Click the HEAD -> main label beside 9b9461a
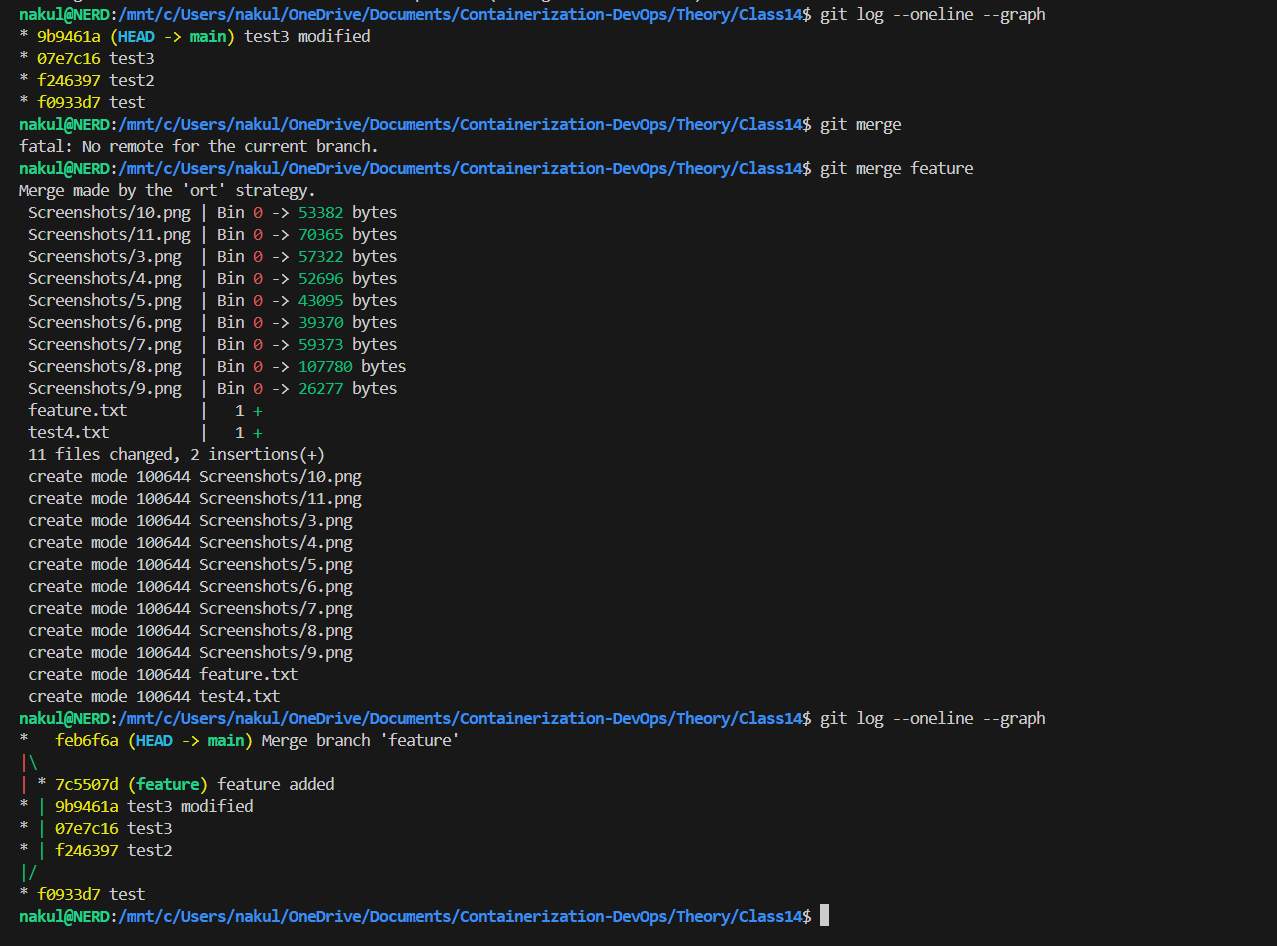Image resolution: width=1277 pixels, height=946 pixels. pos(172,36)
